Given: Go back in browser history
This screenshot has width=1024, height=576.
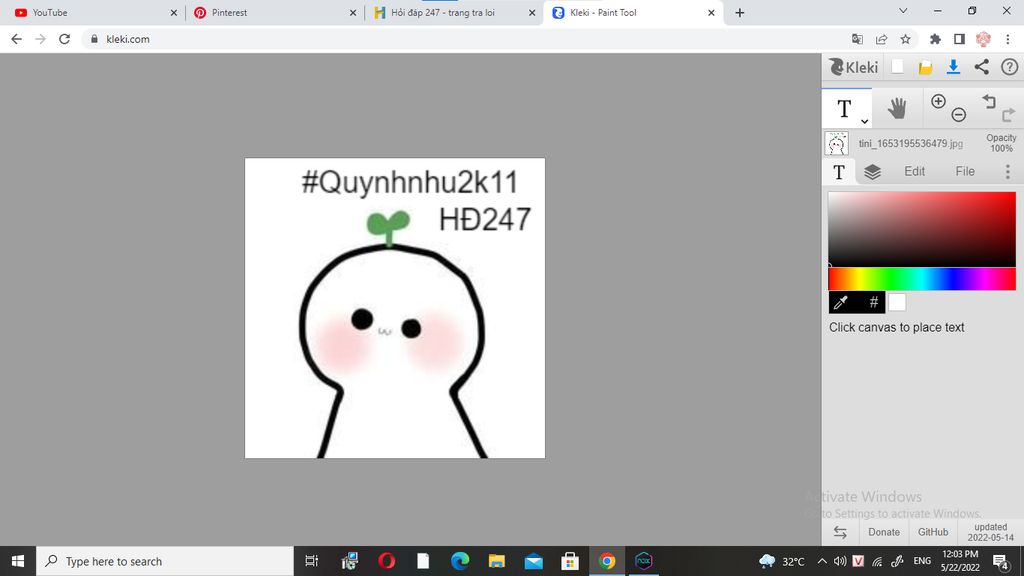Looking at the screenshot, I should [x=16, y=39].
